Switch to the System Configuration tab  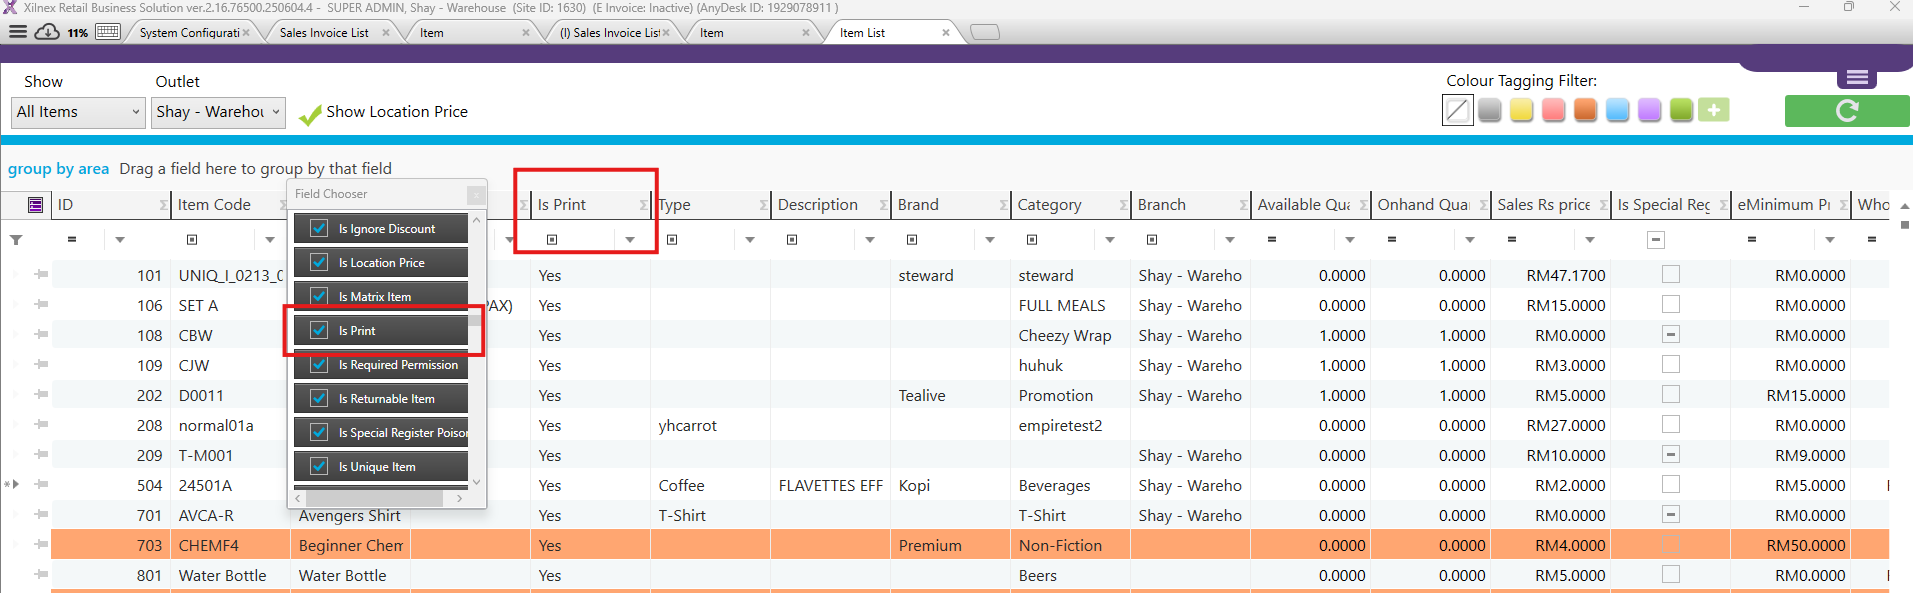(x=189, y=33)
